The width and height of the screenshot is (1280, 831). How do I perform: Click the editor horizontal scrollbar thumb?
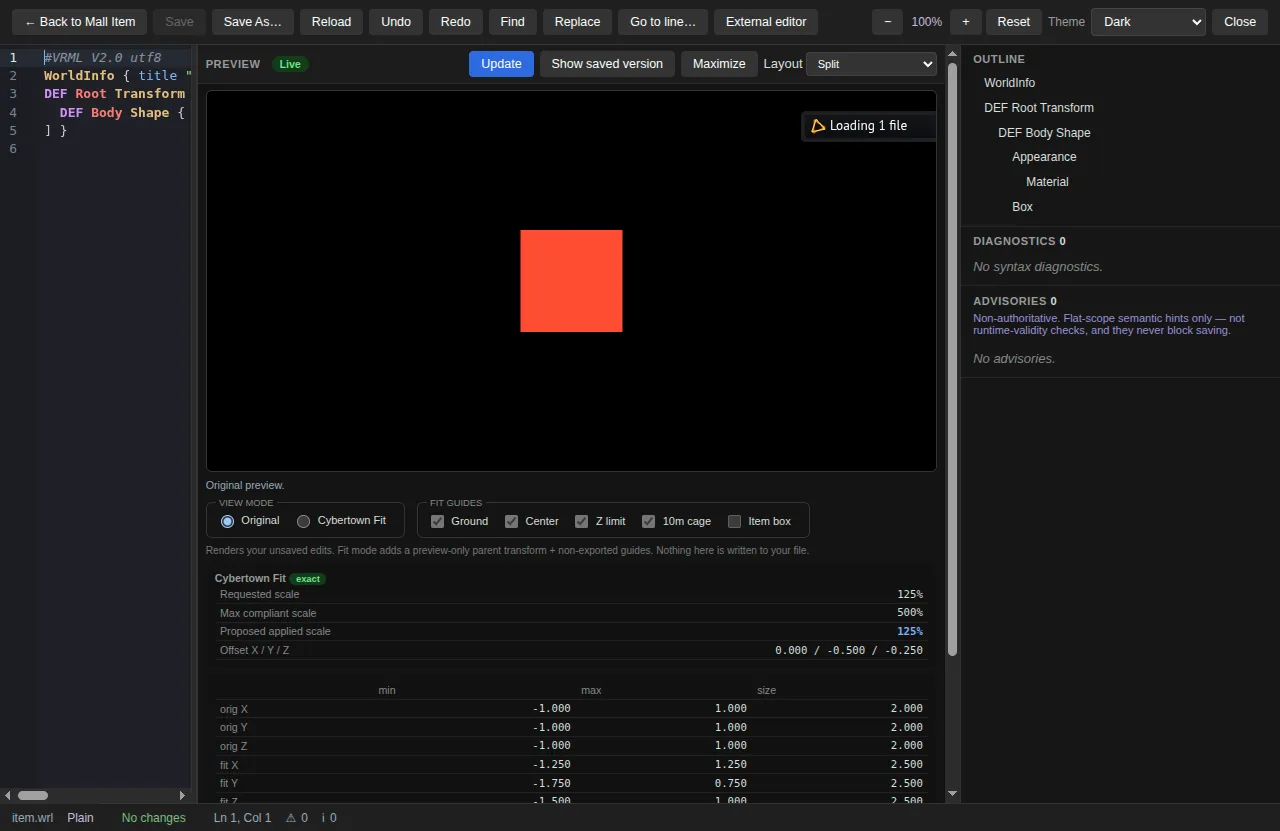(x=33, y=796)
